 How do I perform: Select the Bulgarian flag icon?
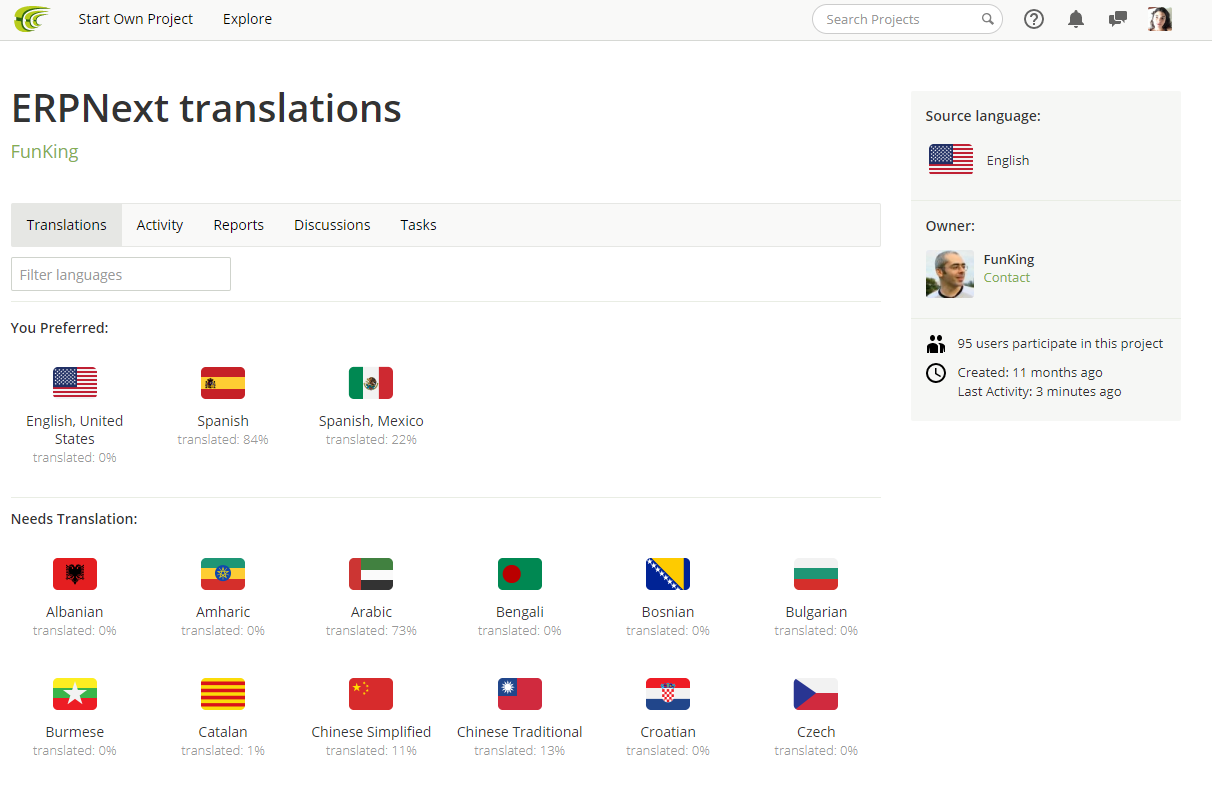816,574
